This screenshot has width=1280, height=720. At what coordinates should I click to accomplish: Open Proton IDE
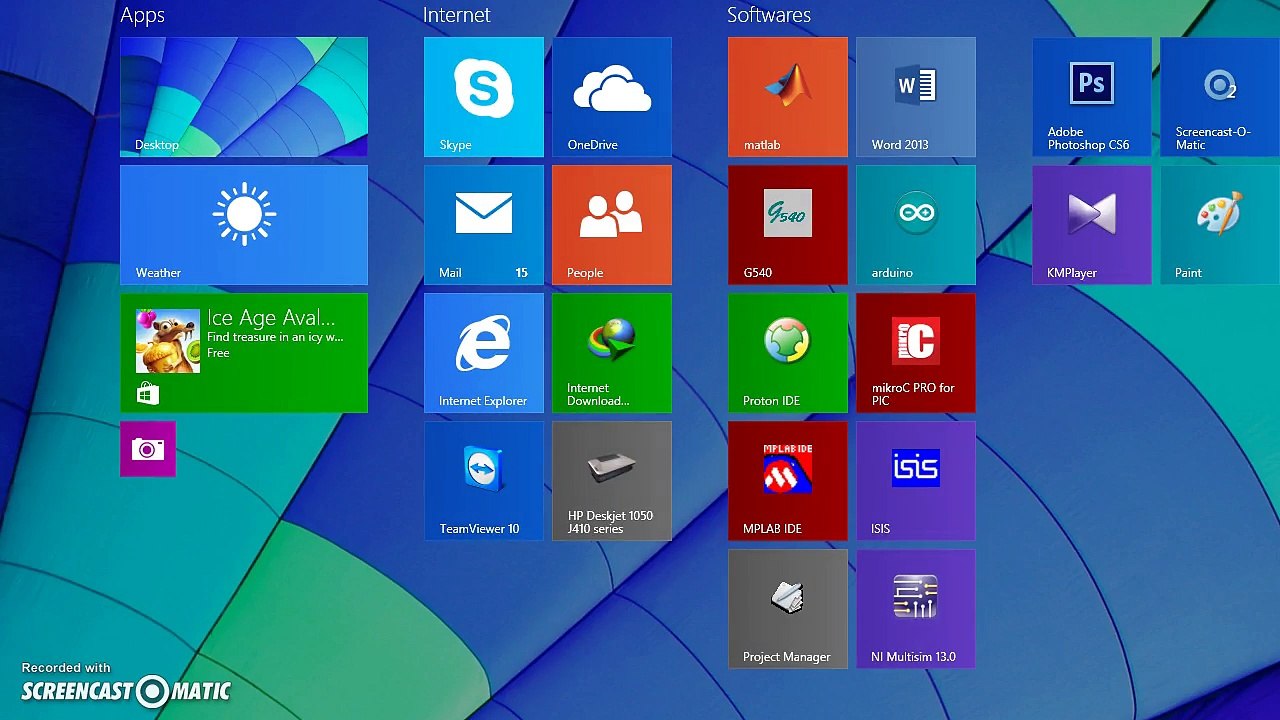coord(788,353)
